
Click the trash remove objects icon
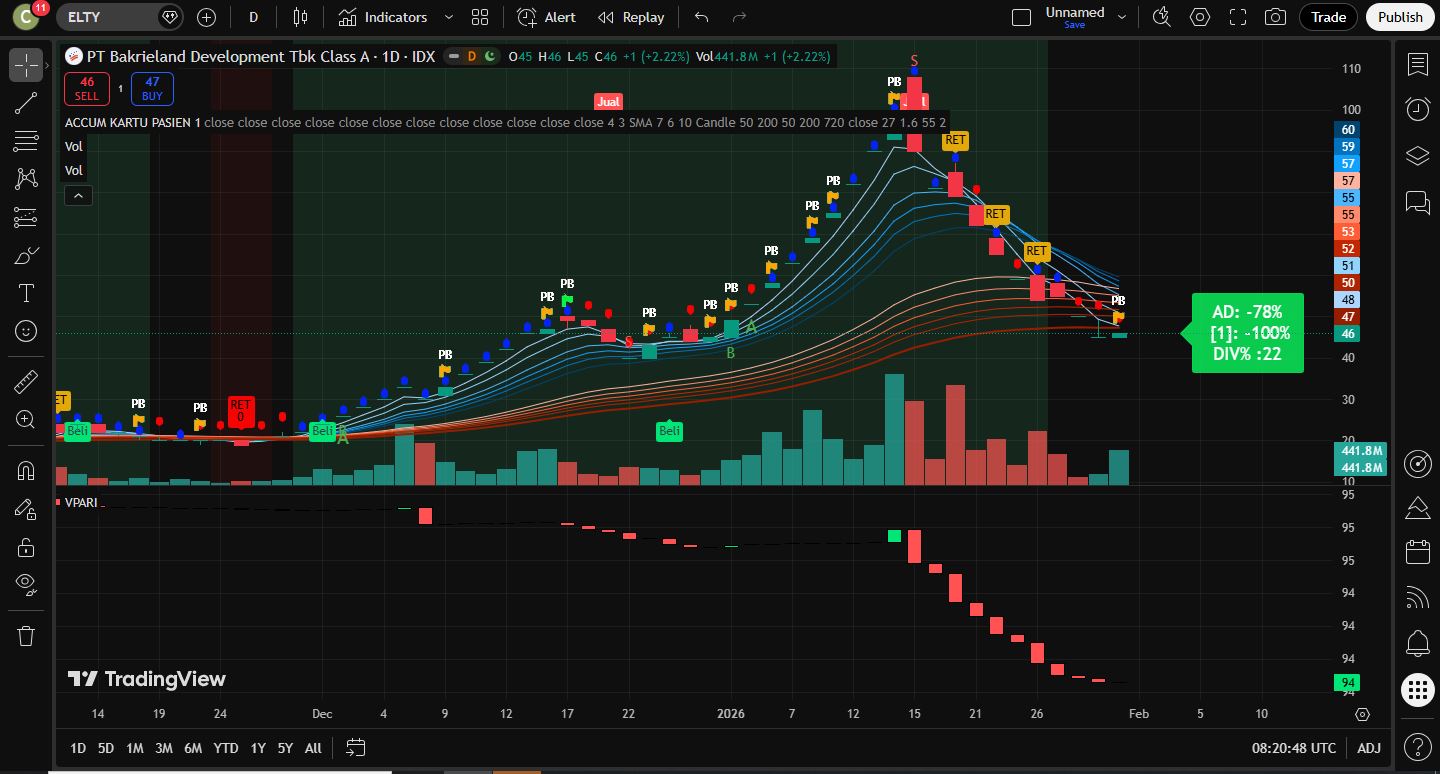[26, 636]
